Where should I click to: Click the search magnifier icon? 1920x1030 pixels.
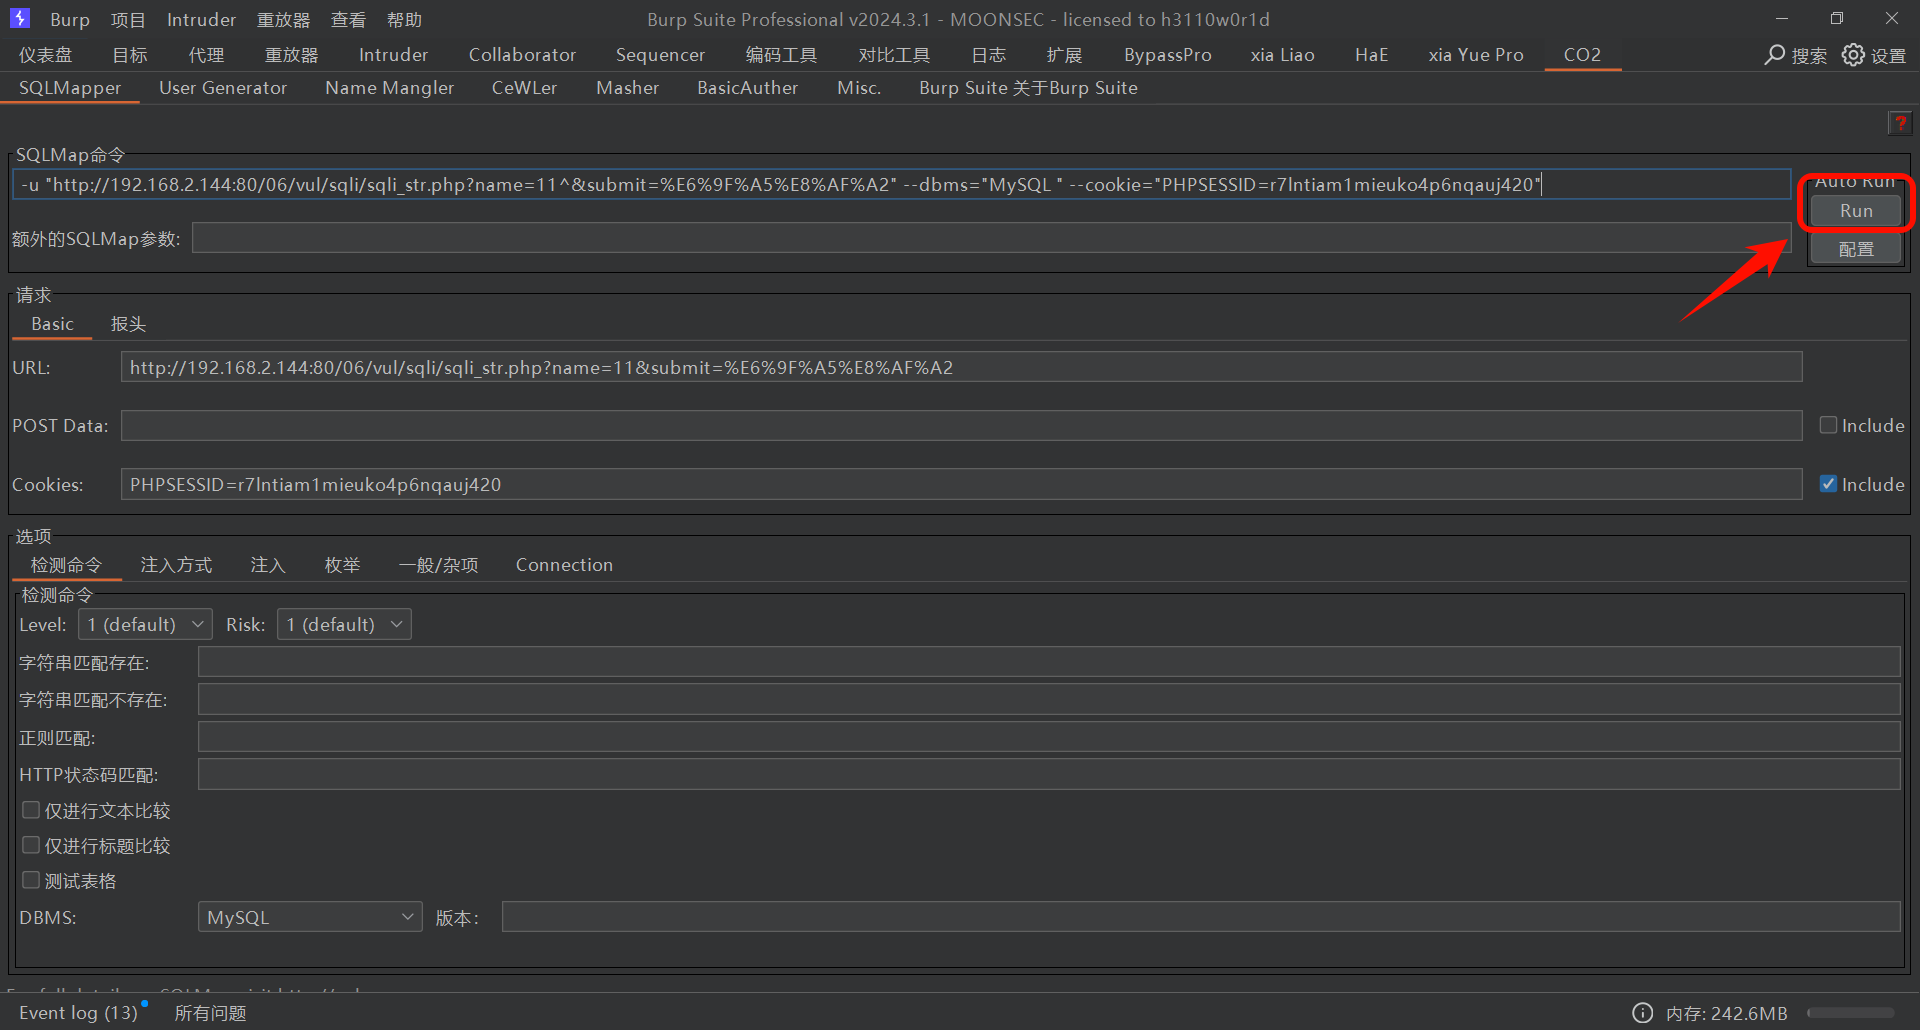coord(1775,55)
